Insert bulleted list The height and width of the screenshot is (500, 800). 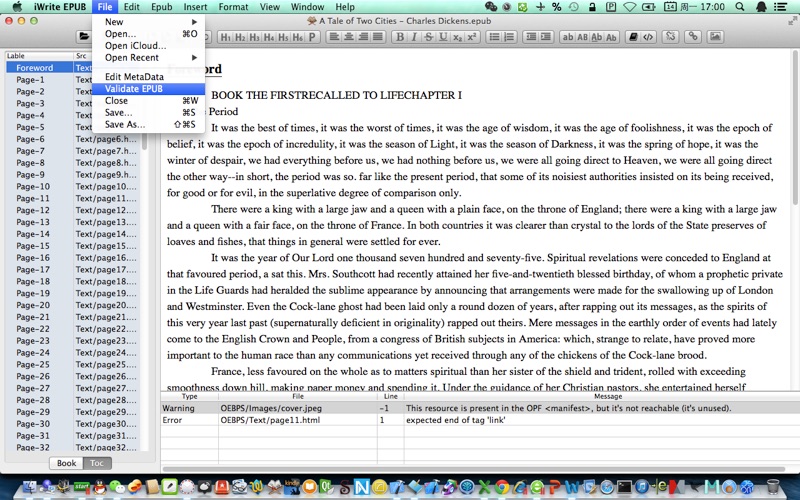coord(494,37)
